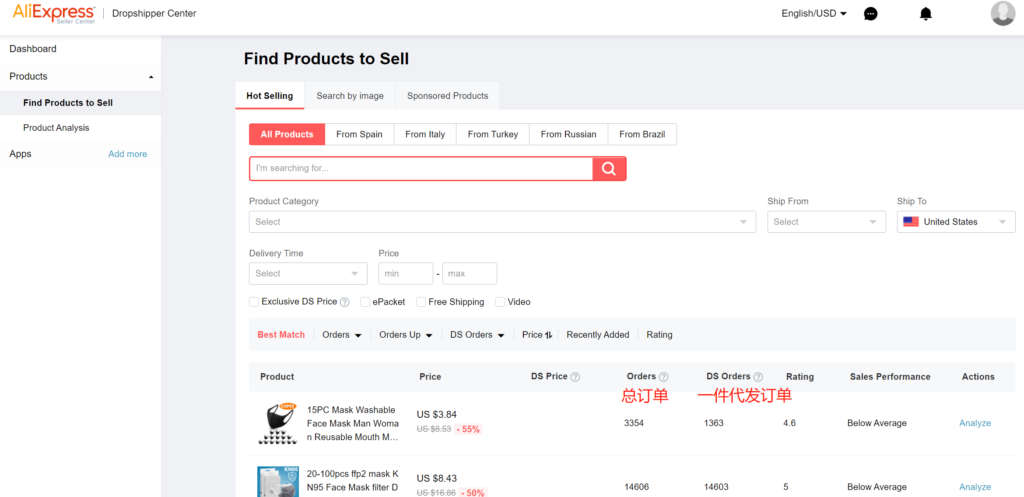1024x497 pixels.
Task: Click the AliExpress Seller Center logo
Action: coord(54,14)
